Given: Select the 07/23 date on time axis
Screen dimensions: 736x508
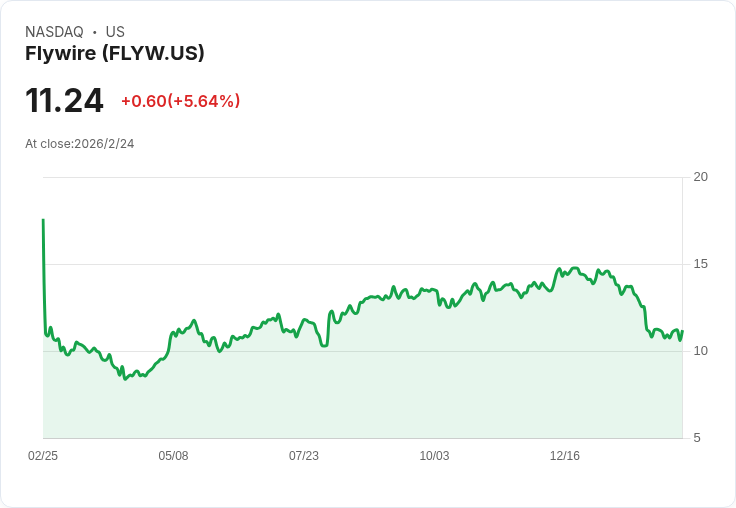Looking at the screenshot, I should 304,456.
